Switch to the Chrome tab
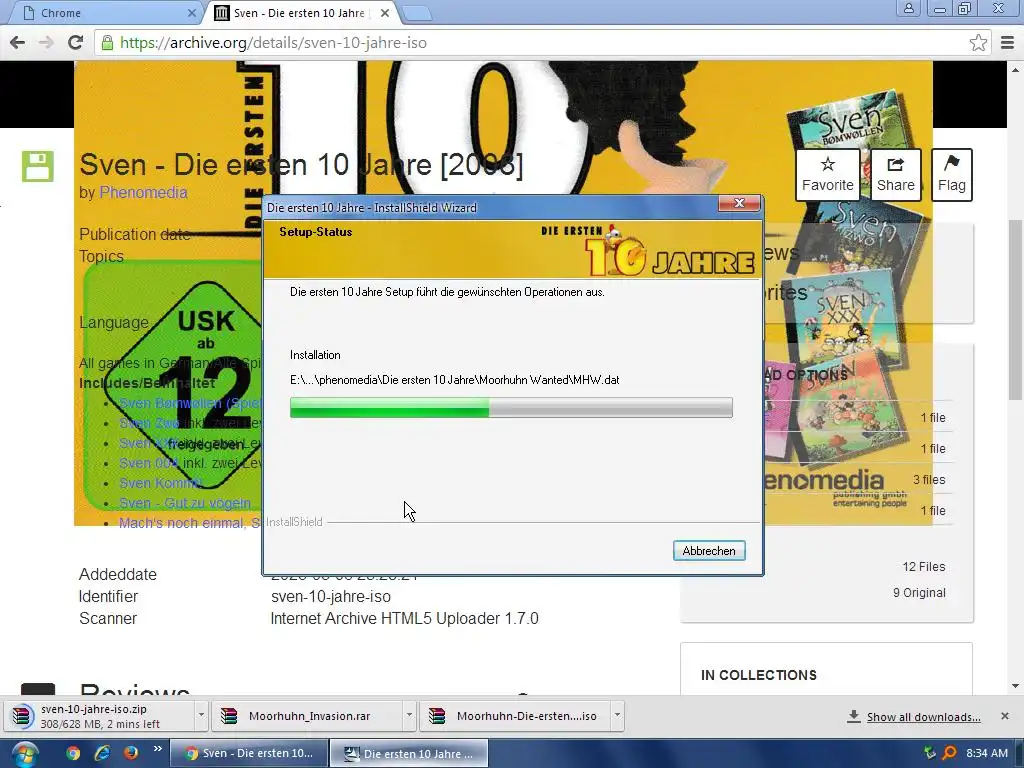The width and height of the screenshot is (1024, 768). [x=104, y=13]
